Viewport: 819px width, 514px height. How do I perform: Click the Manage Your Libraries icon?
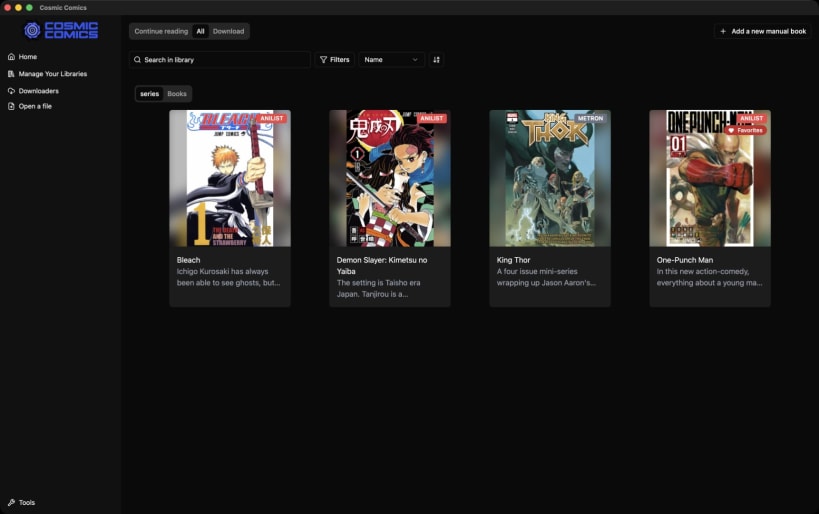point(11,74)
